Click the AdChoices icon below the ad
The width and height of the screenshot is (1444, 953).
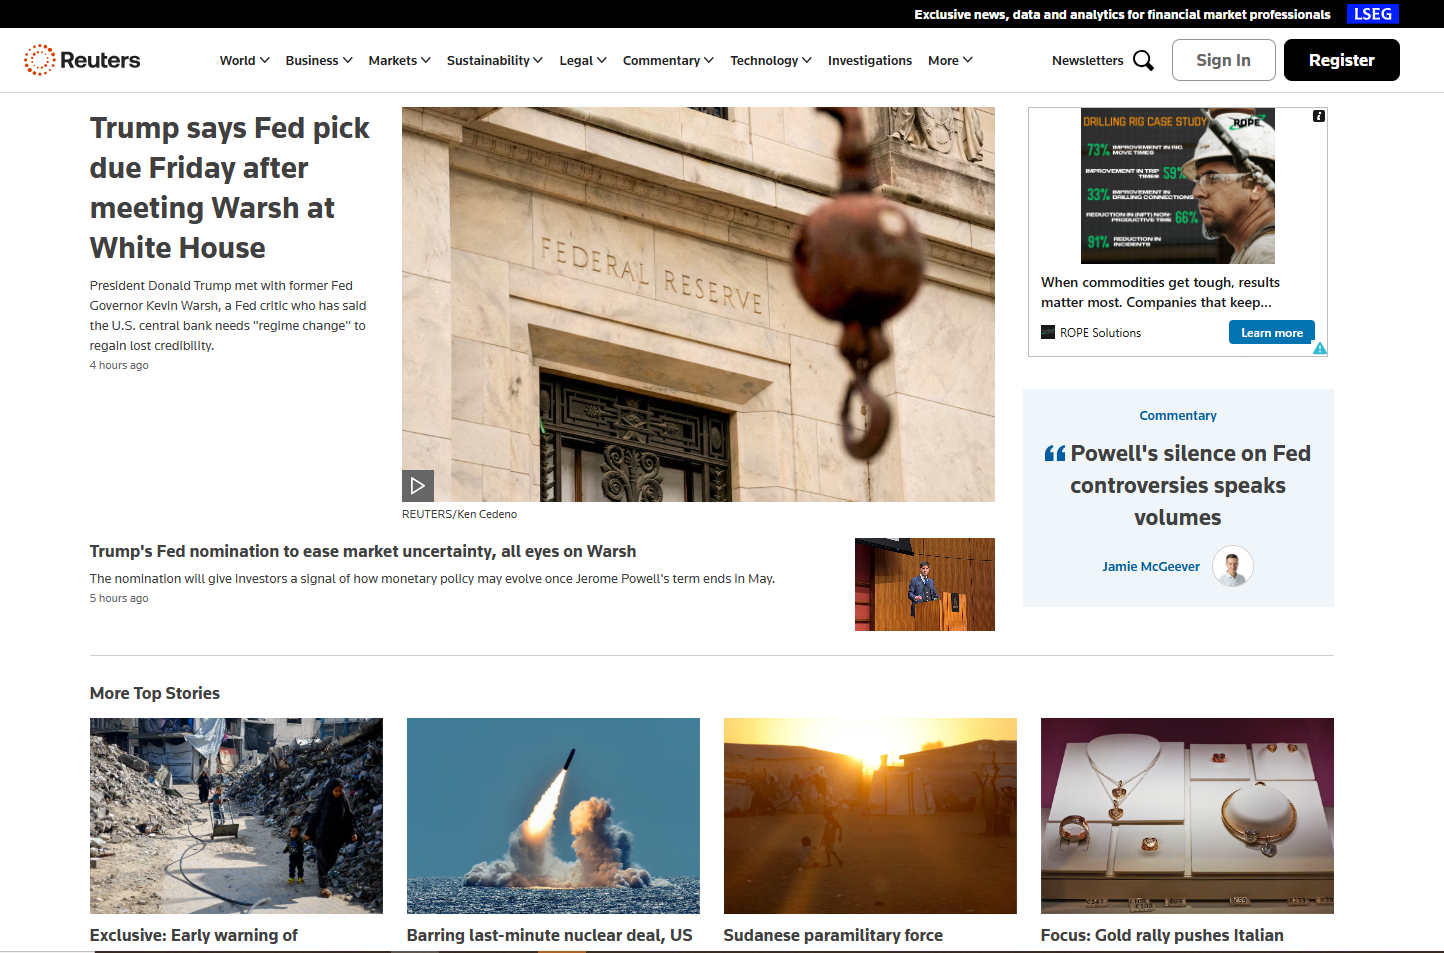[1320, 348]
